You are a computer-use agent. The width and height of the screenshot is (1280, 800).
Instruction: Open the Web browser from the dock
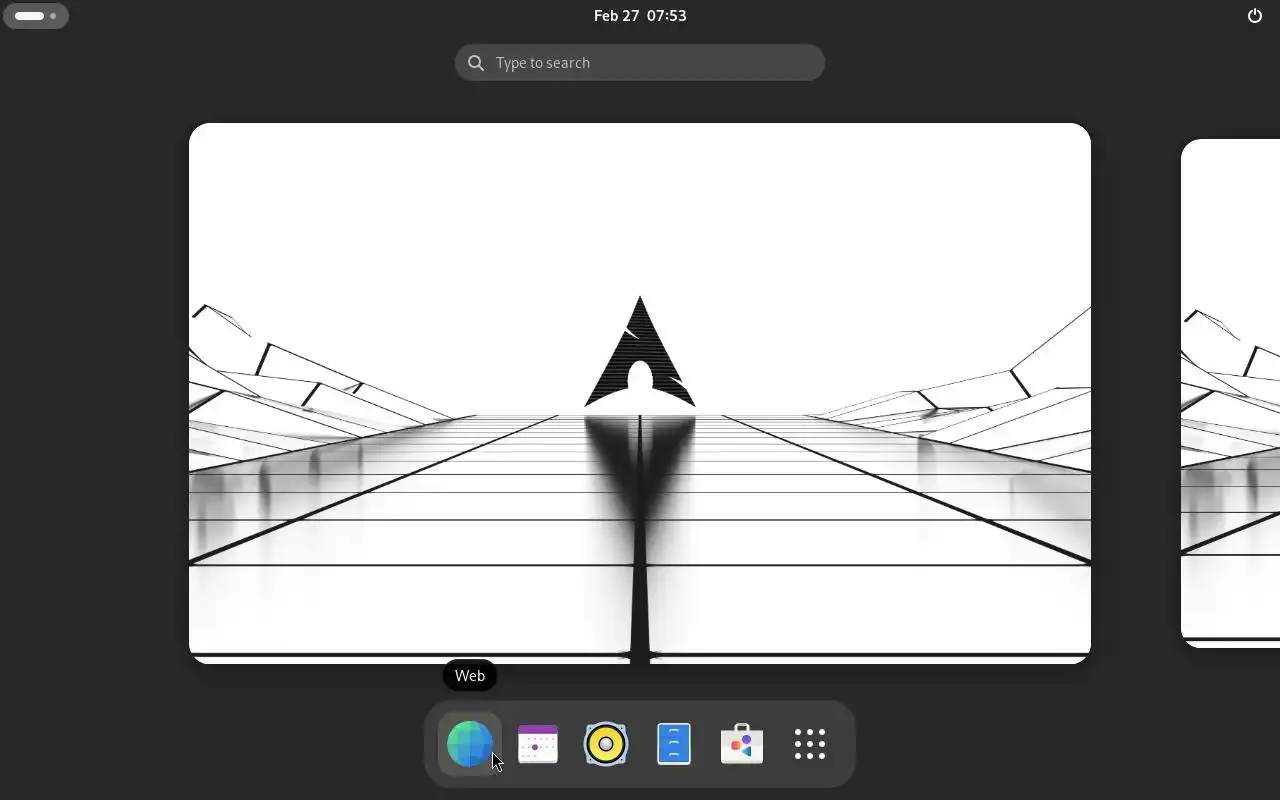pyautogui.click(x=470, y=744)
